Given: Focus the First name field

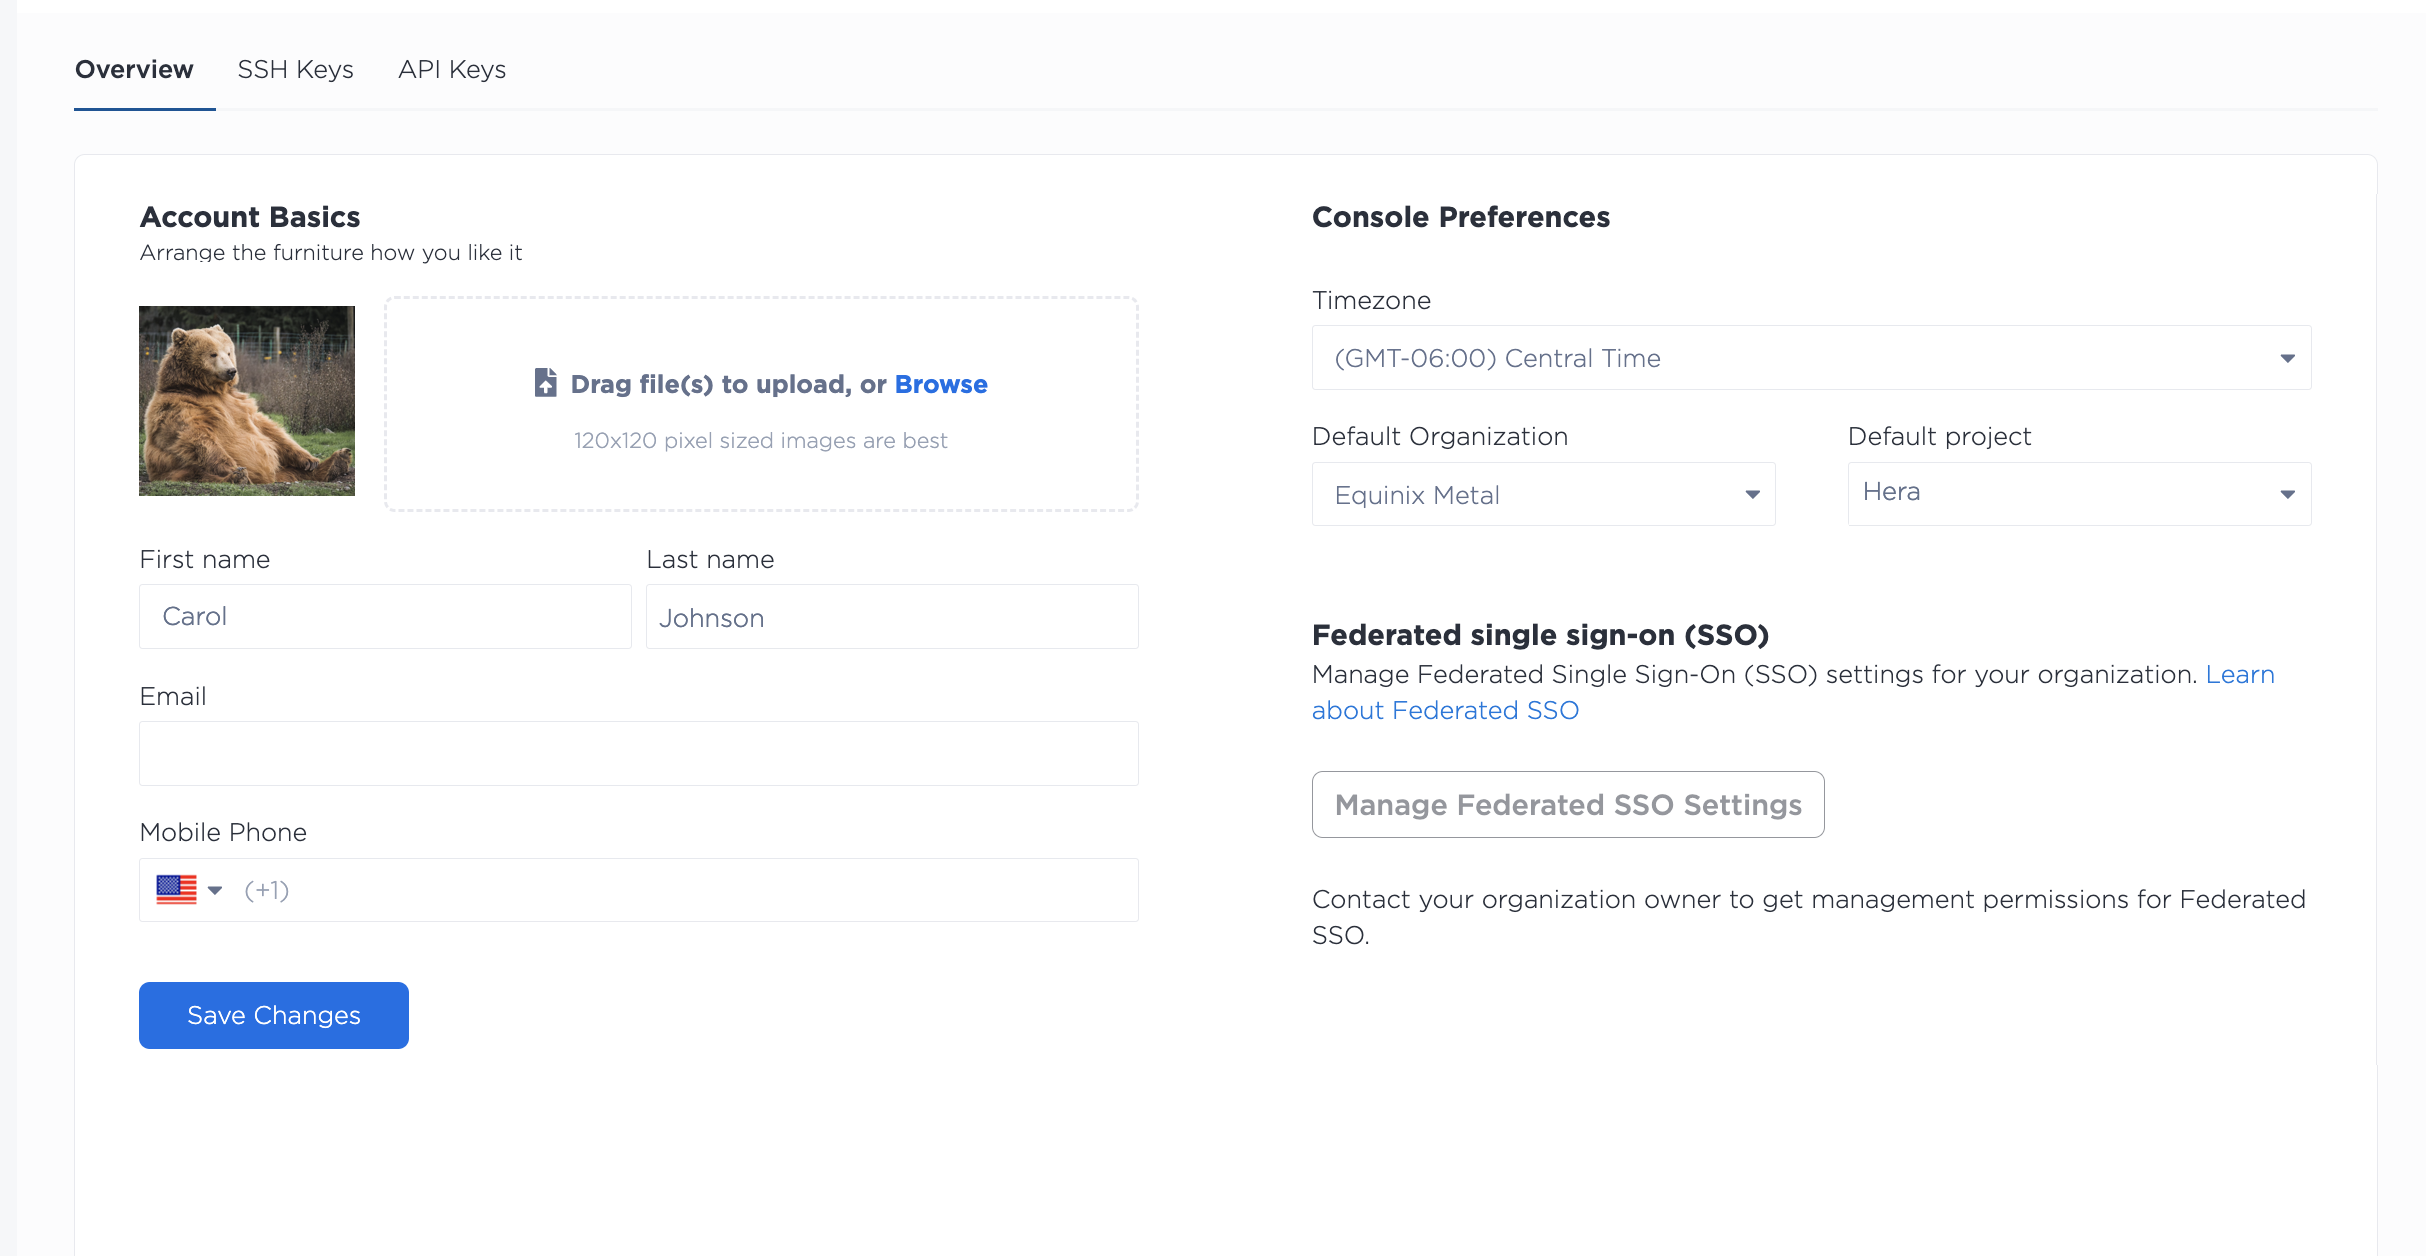Looking at the screenshot, I should 385,616.
